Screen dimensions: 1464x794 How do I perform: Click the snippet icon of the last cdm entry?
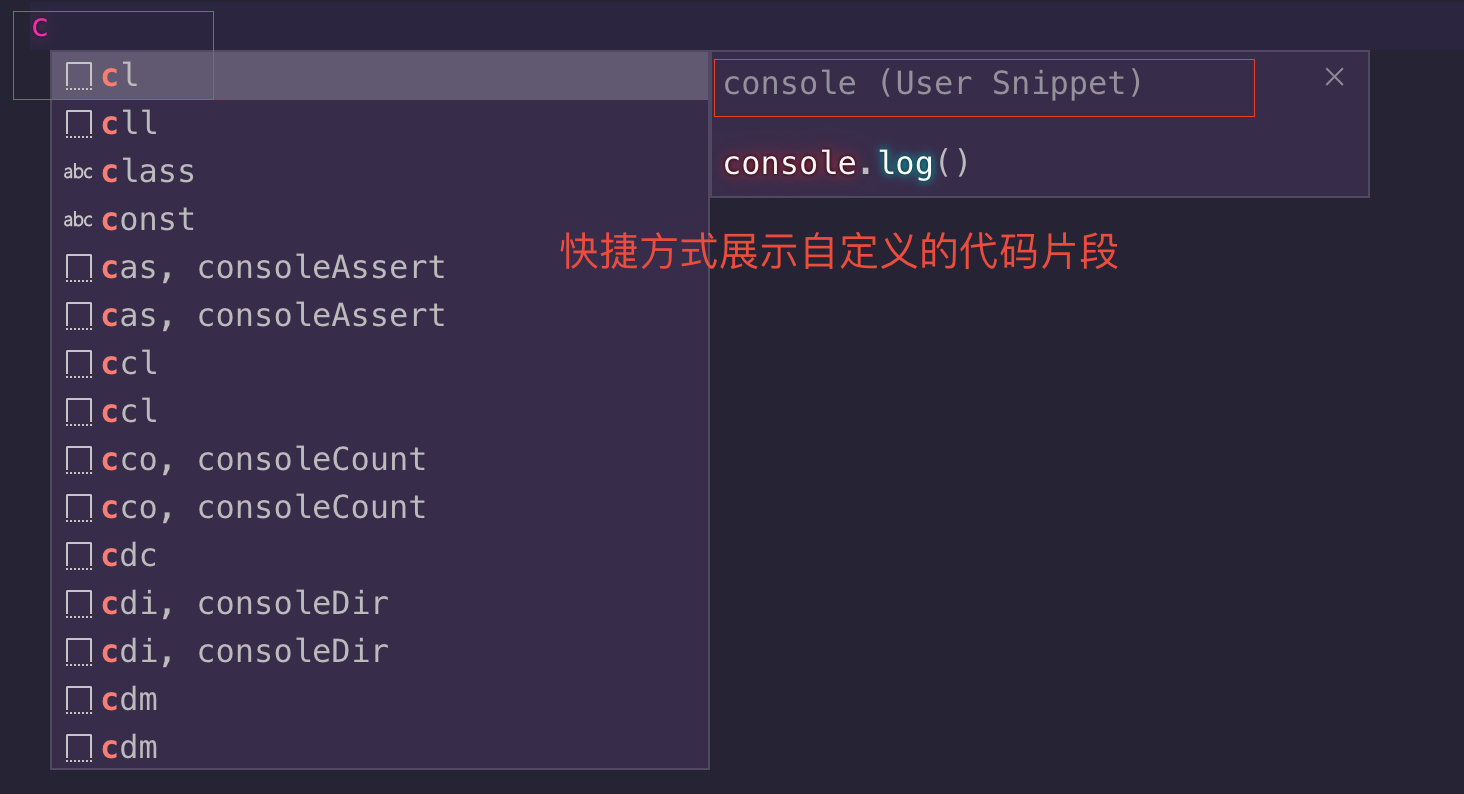[78, 748]
